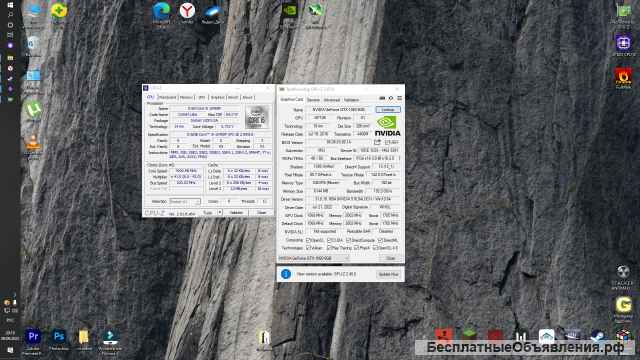This screenshot has height=360, width=640.
Task: Click the Intel Core i5 logo in CPU-Z
Action: (x=258, y=118)
